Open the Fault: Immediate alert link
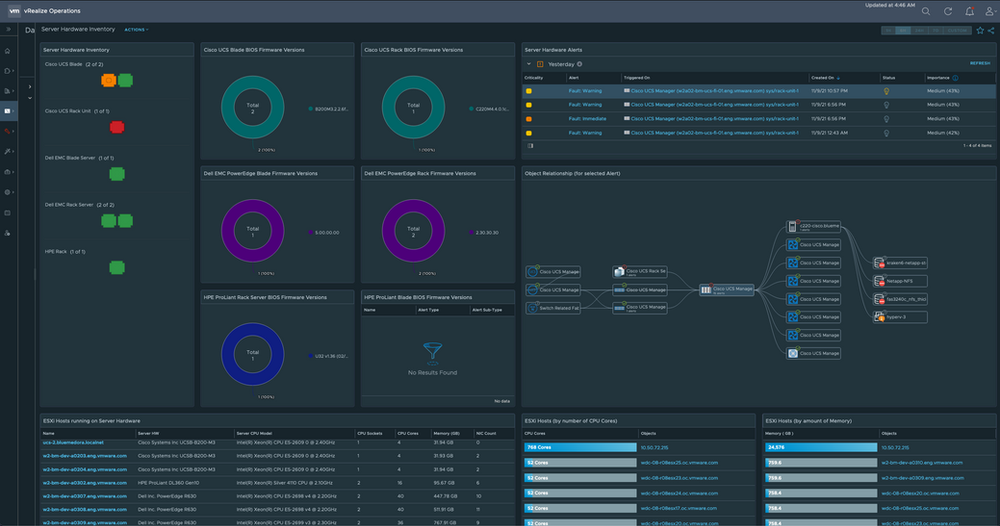The width and height of the screenshot is (1000, 526). click(585, 118)
